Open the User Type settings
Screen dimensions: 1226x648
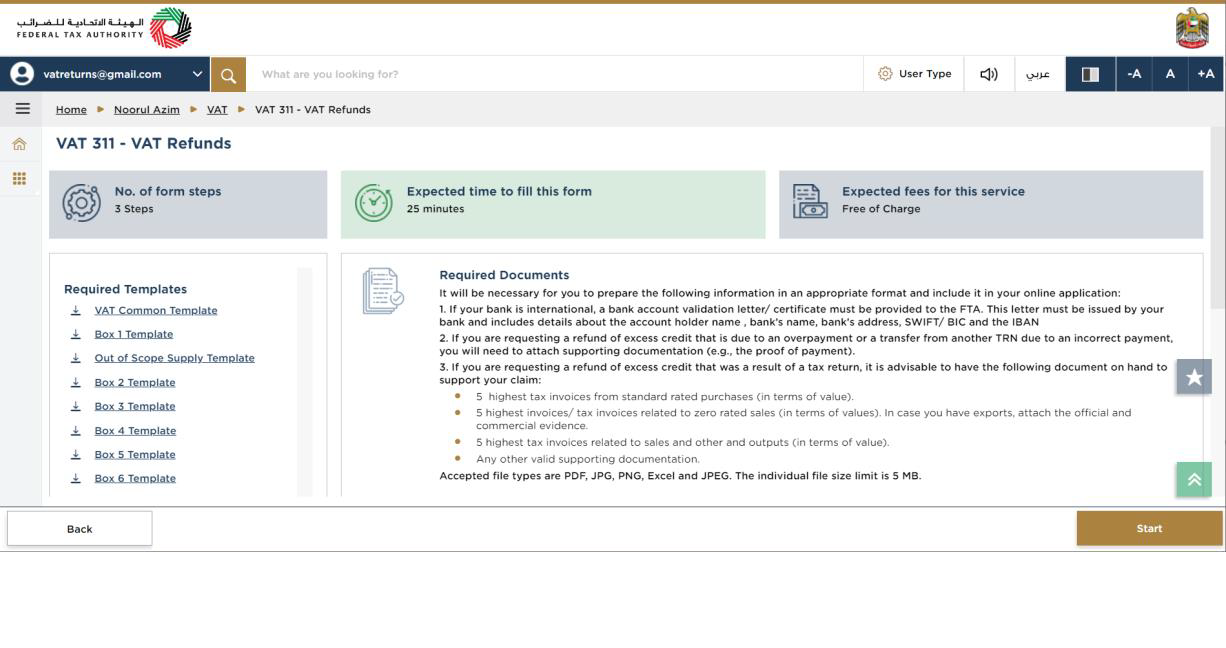[x=914, y=74]
